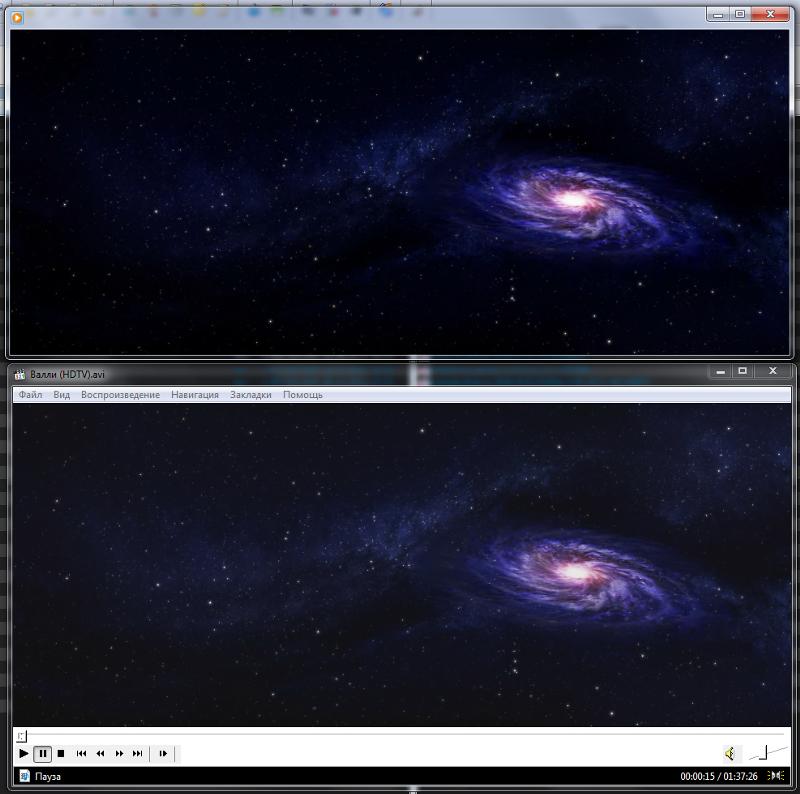The image size is (800, 794).
Task: Open the Помощь menu
Action: (303, 395)
